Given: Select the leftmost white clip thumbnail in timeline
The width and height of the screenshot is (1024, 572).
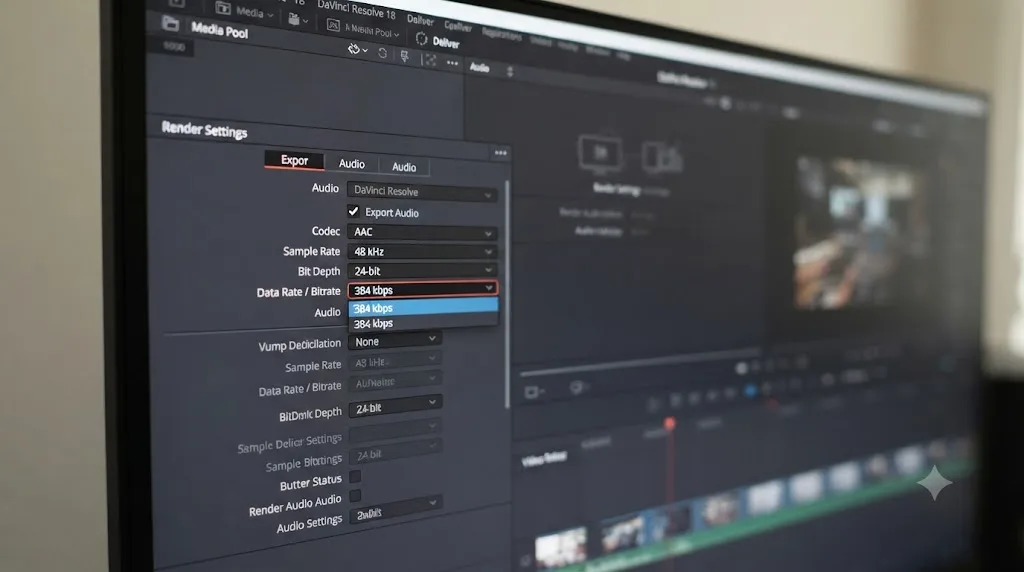Looking at the screenshot, I should [x=560, y=547].
